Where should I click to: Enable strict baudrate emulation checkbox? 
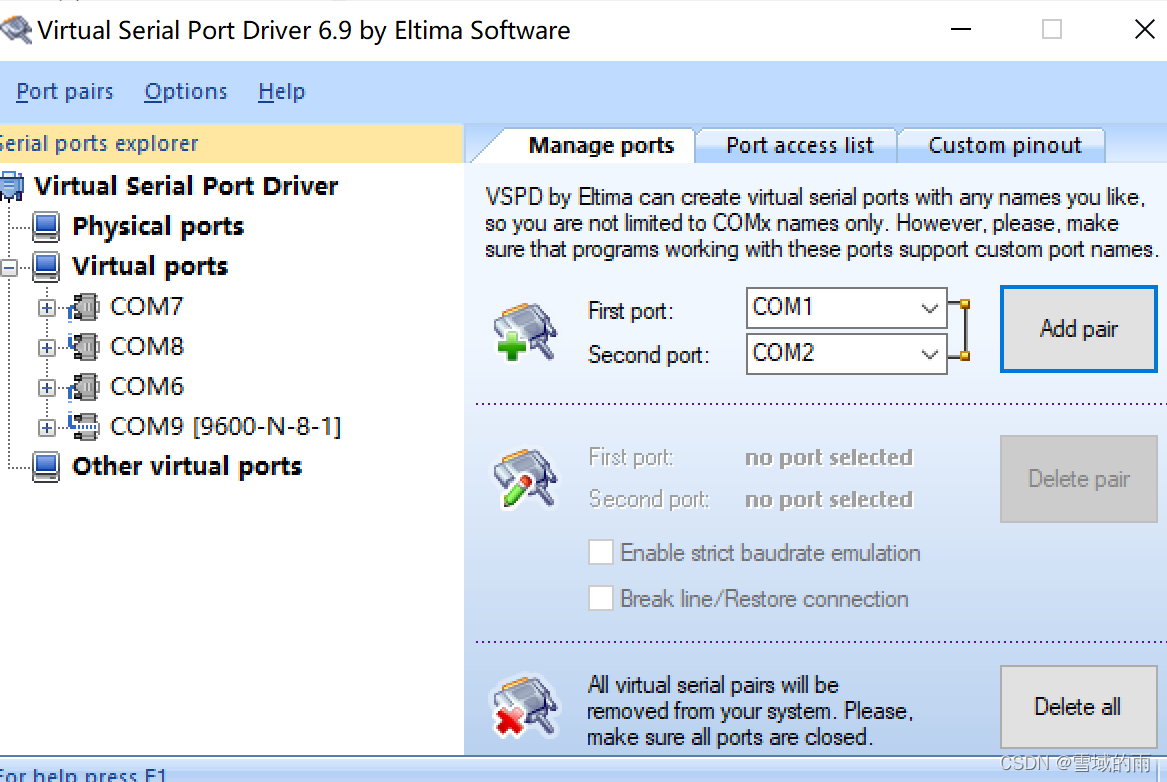(x=601, y=553)
